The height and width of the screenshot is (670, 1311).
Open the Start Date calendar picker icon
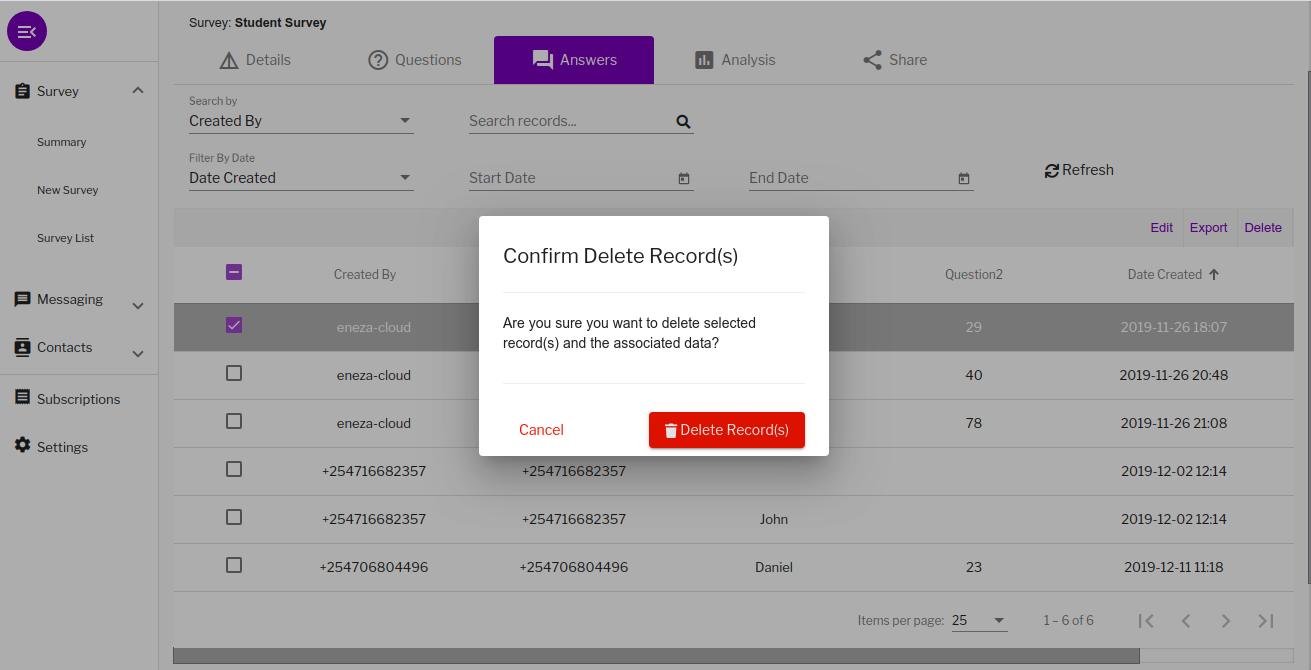point(684,178)
